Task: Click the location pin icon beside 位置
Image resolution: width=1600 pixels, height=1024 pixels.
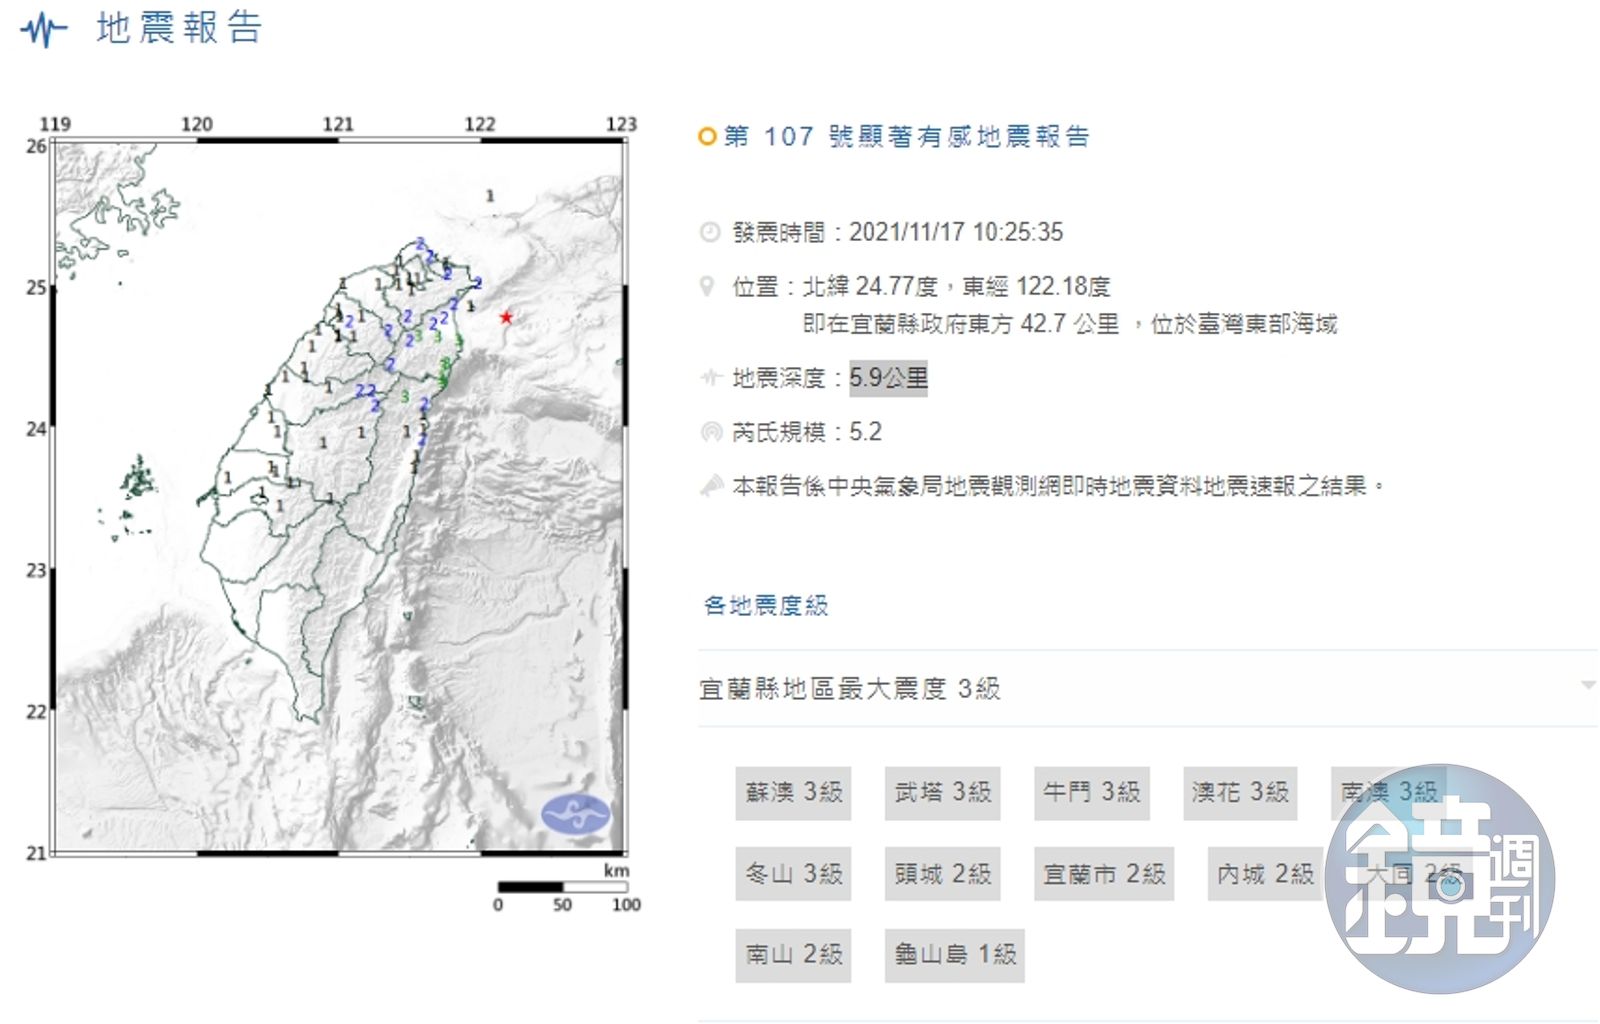Action: click(x=708, y=287)
